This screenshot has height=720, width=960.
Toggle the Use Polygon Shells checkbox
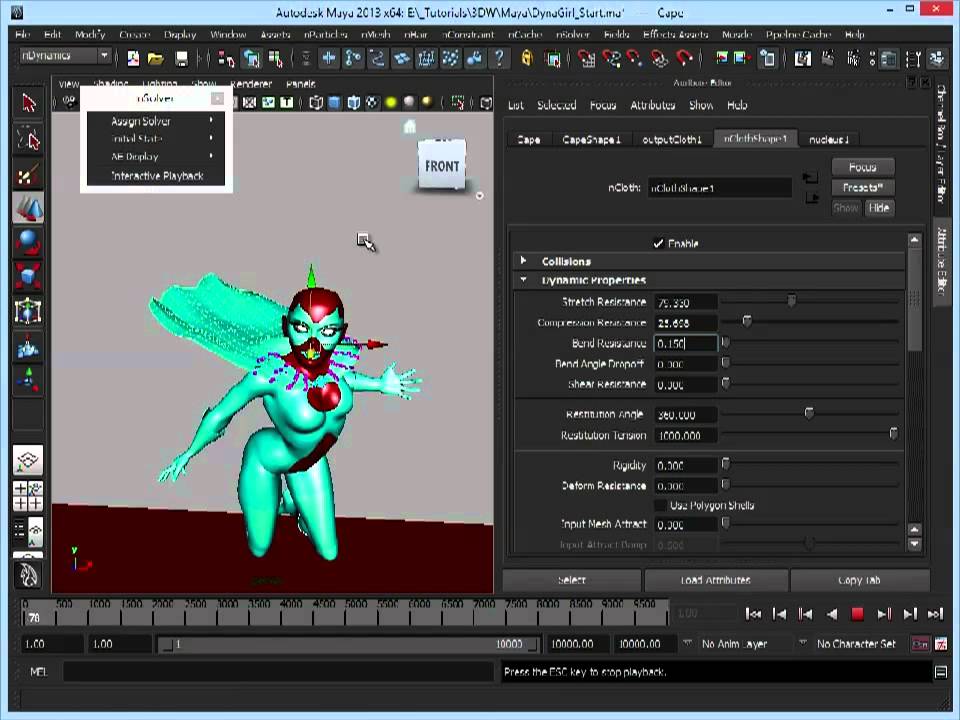point(660,505)
